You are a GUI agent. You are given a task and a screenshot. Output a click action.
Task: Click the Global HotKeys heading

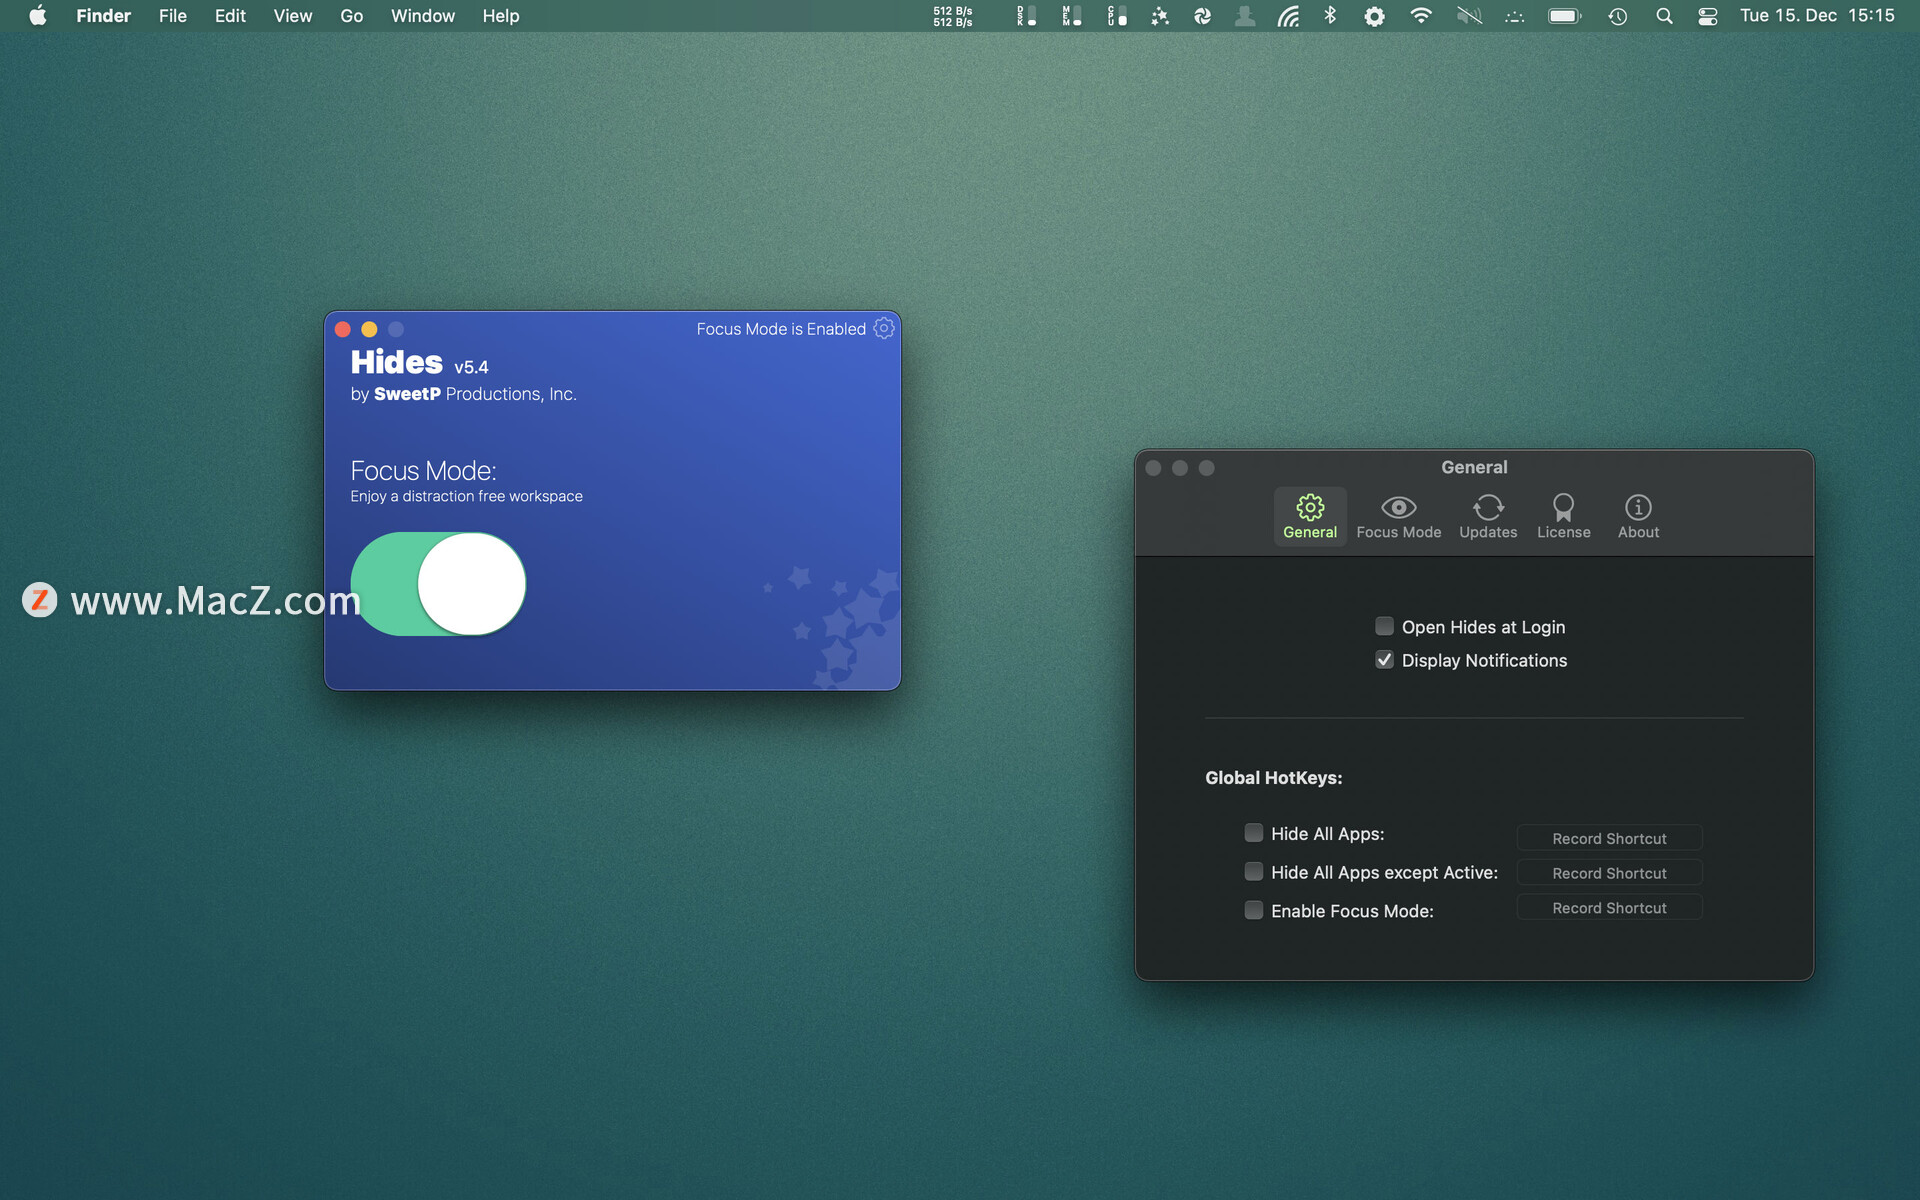coord(1273,778)
